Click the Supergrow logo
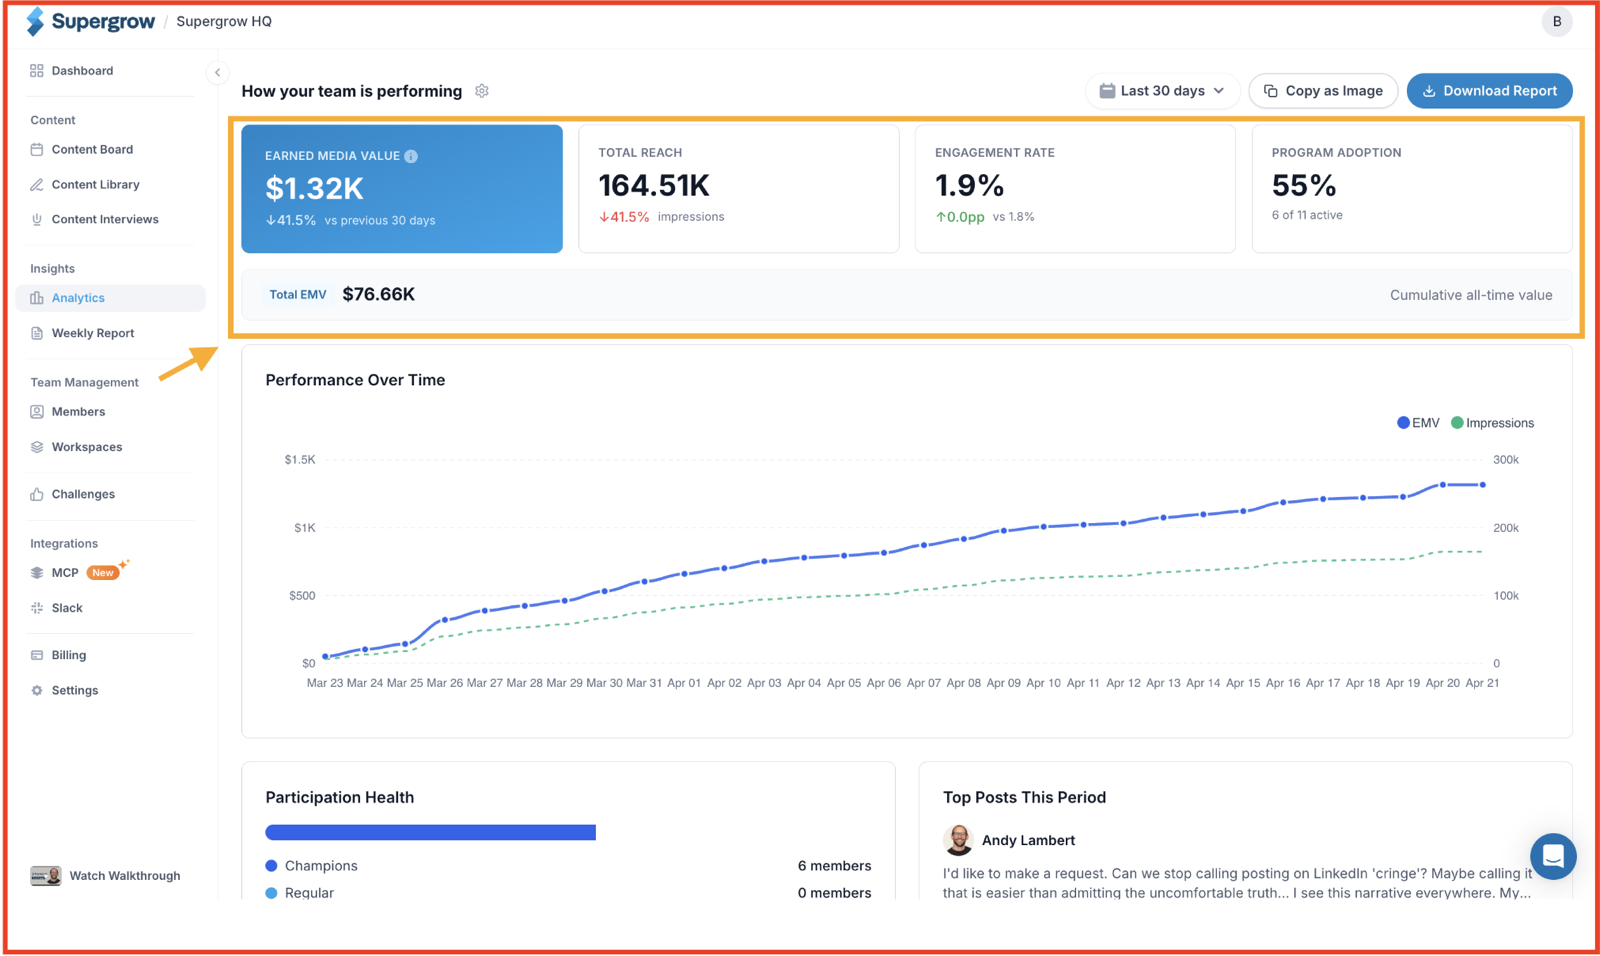1600x956 pixels. point(90,21)
